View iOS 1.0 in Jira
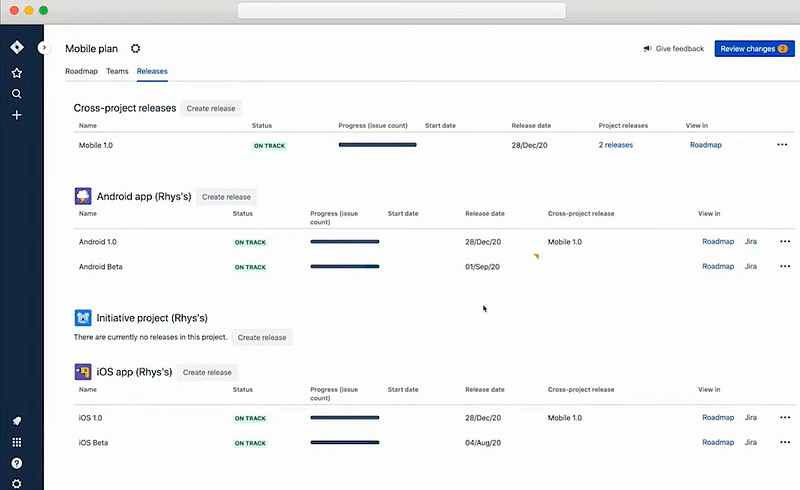800x490 pixels. (x=751, y=418)
